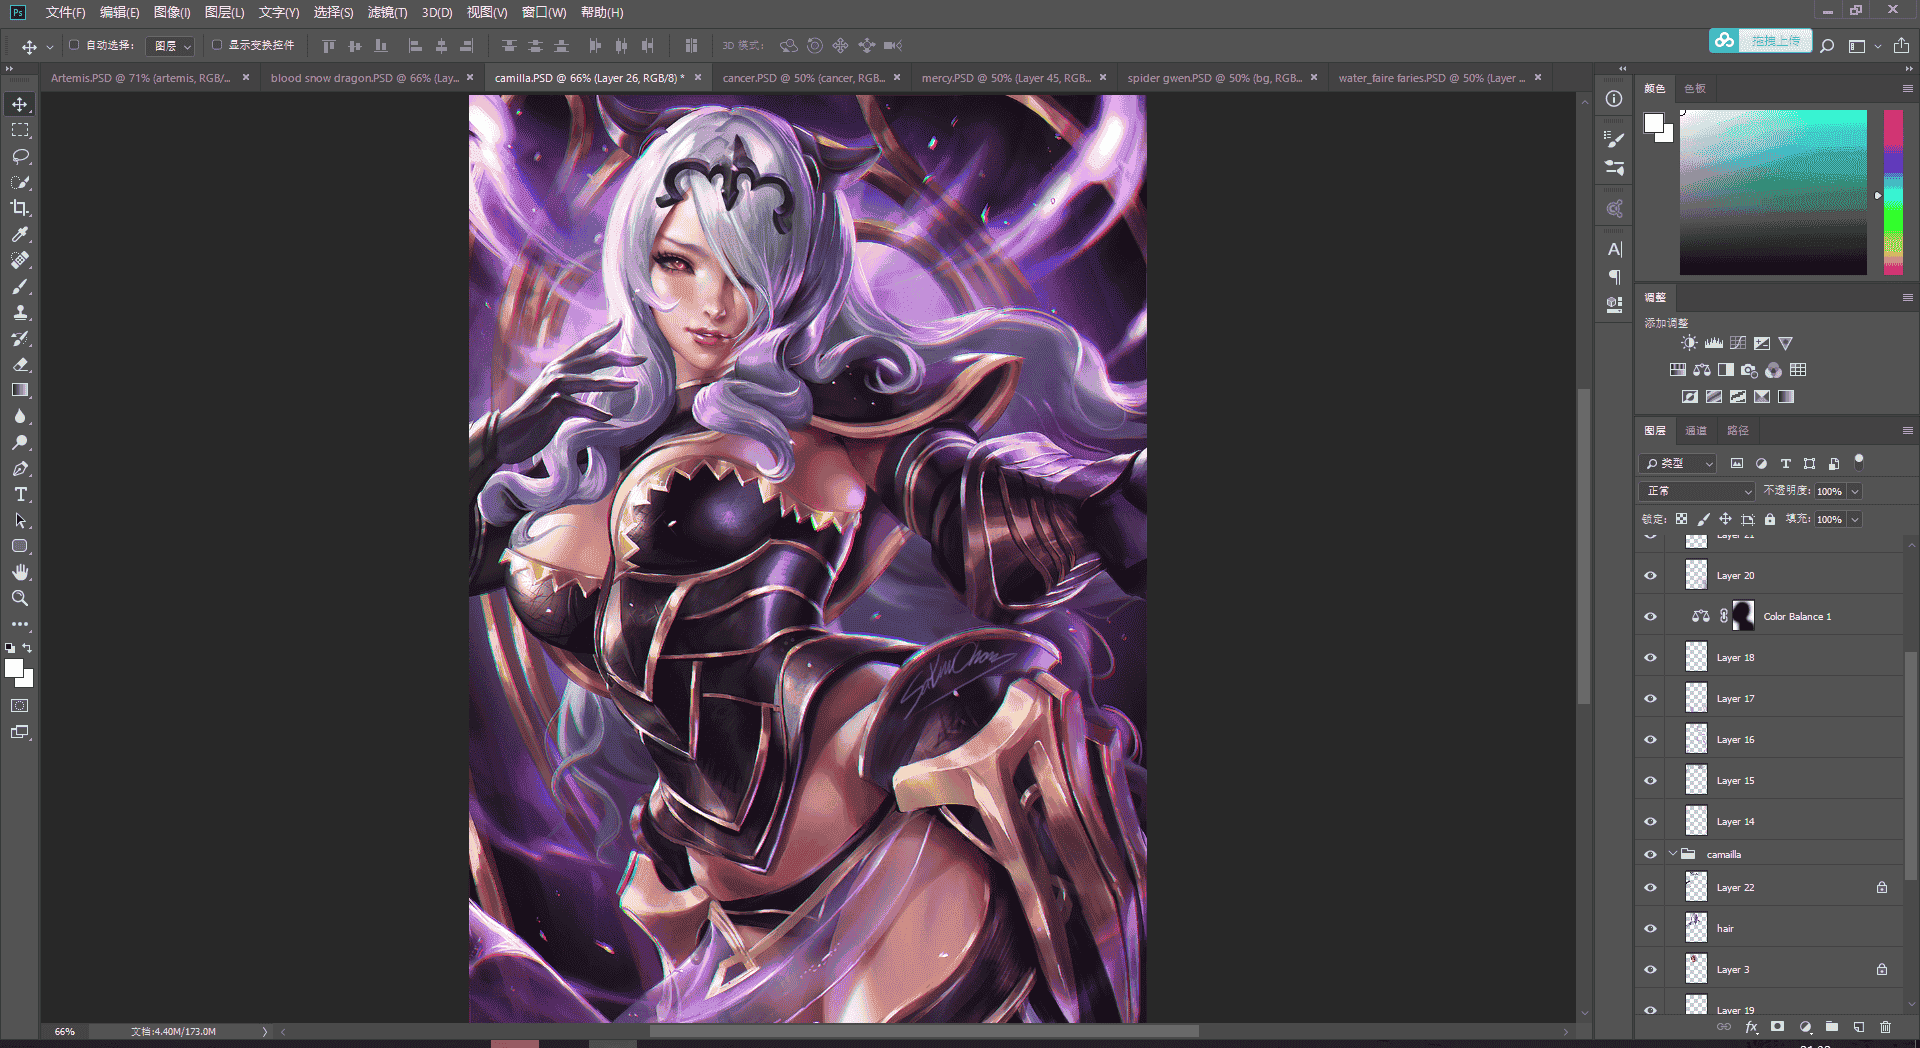The width and height of the screenshot is (1920, 1048).
Task: Open the 滤镜 (Filter) menu
Action: (387, 12)
